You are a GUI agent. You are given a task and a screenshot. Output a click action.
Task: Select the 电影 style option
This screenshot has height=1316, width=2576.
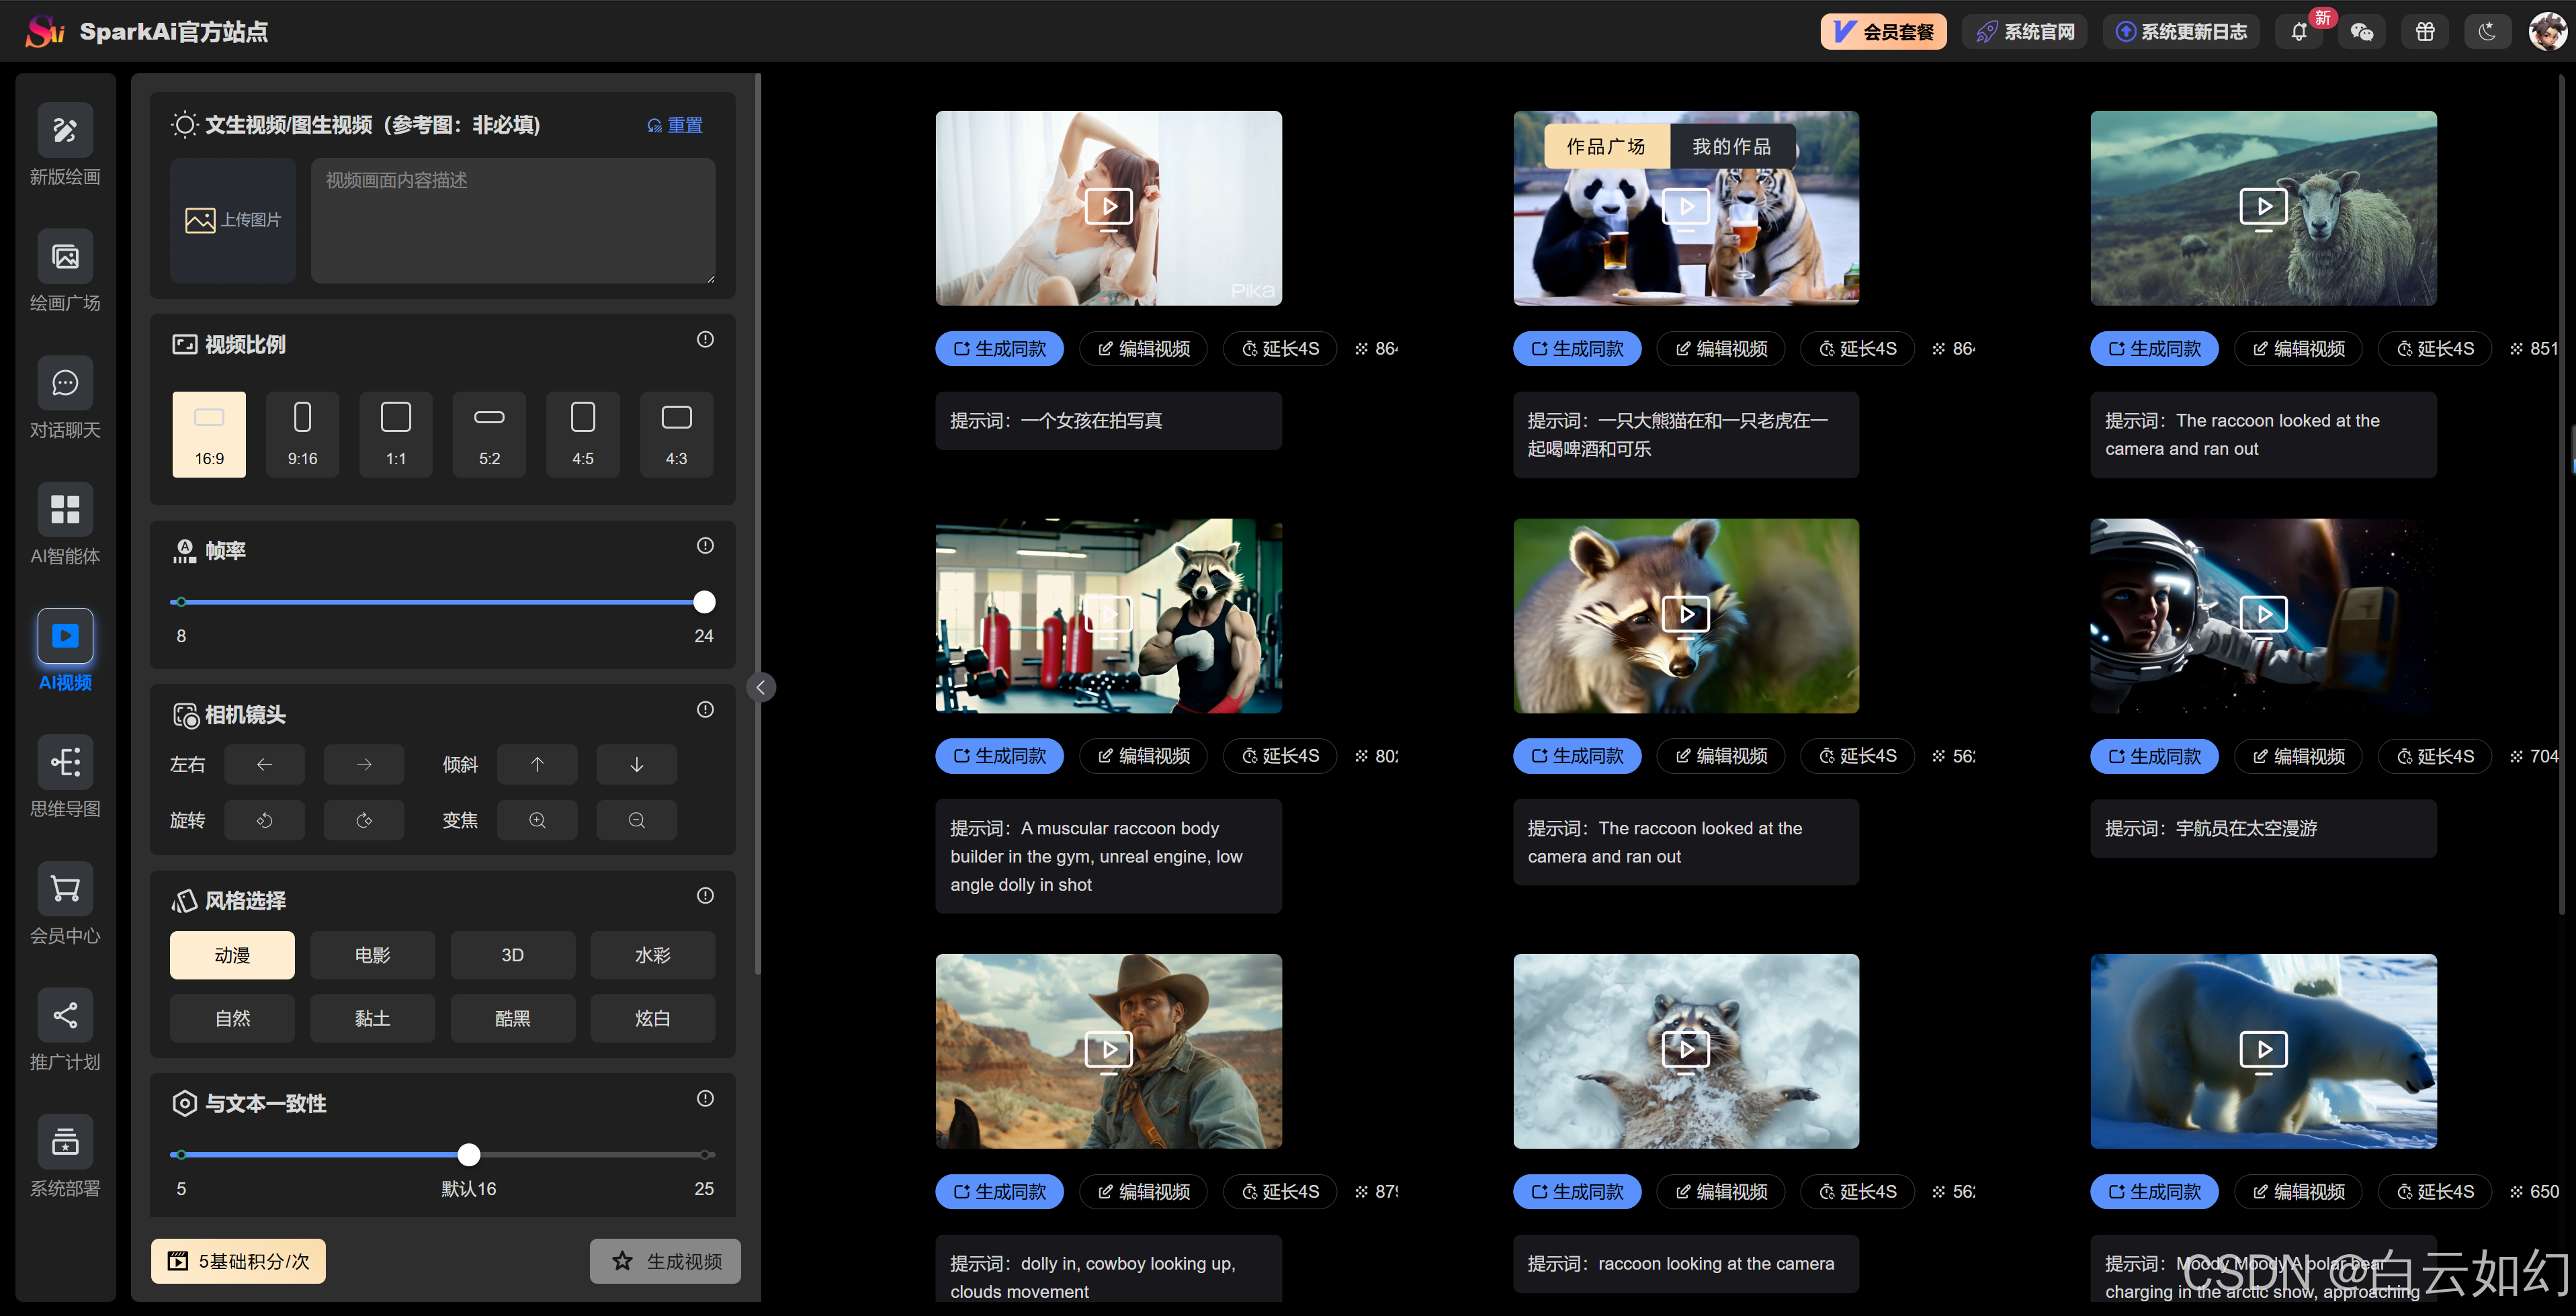[x=372, y=956]
